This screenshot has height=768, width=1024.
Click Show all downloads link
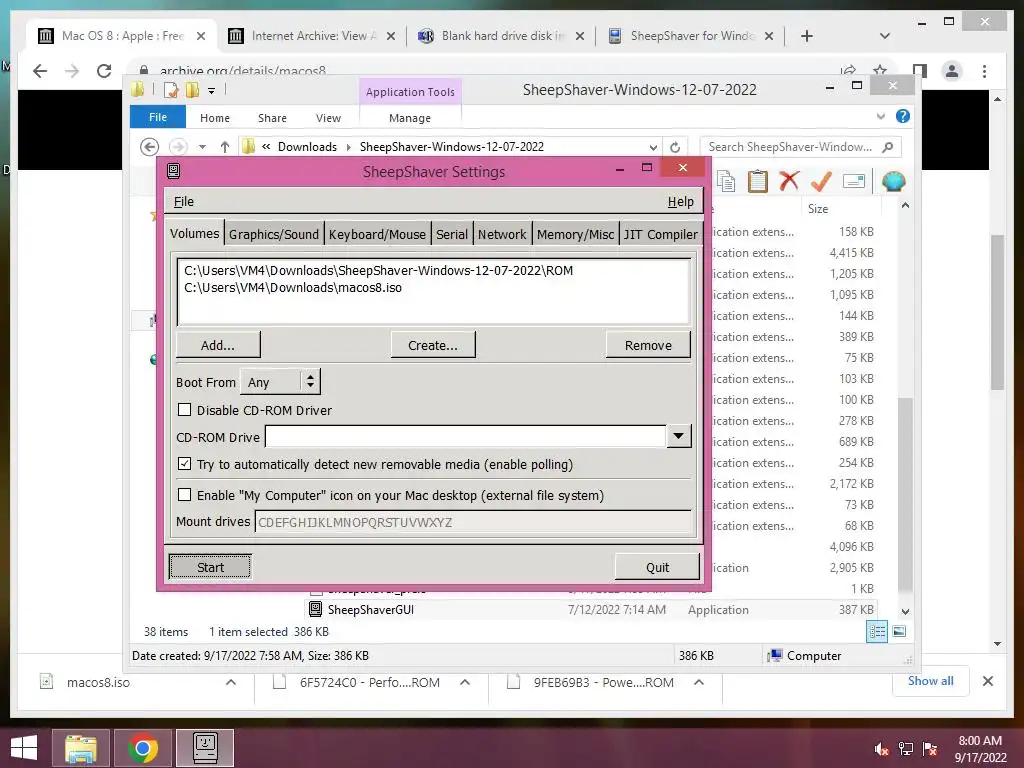[930, 681]
